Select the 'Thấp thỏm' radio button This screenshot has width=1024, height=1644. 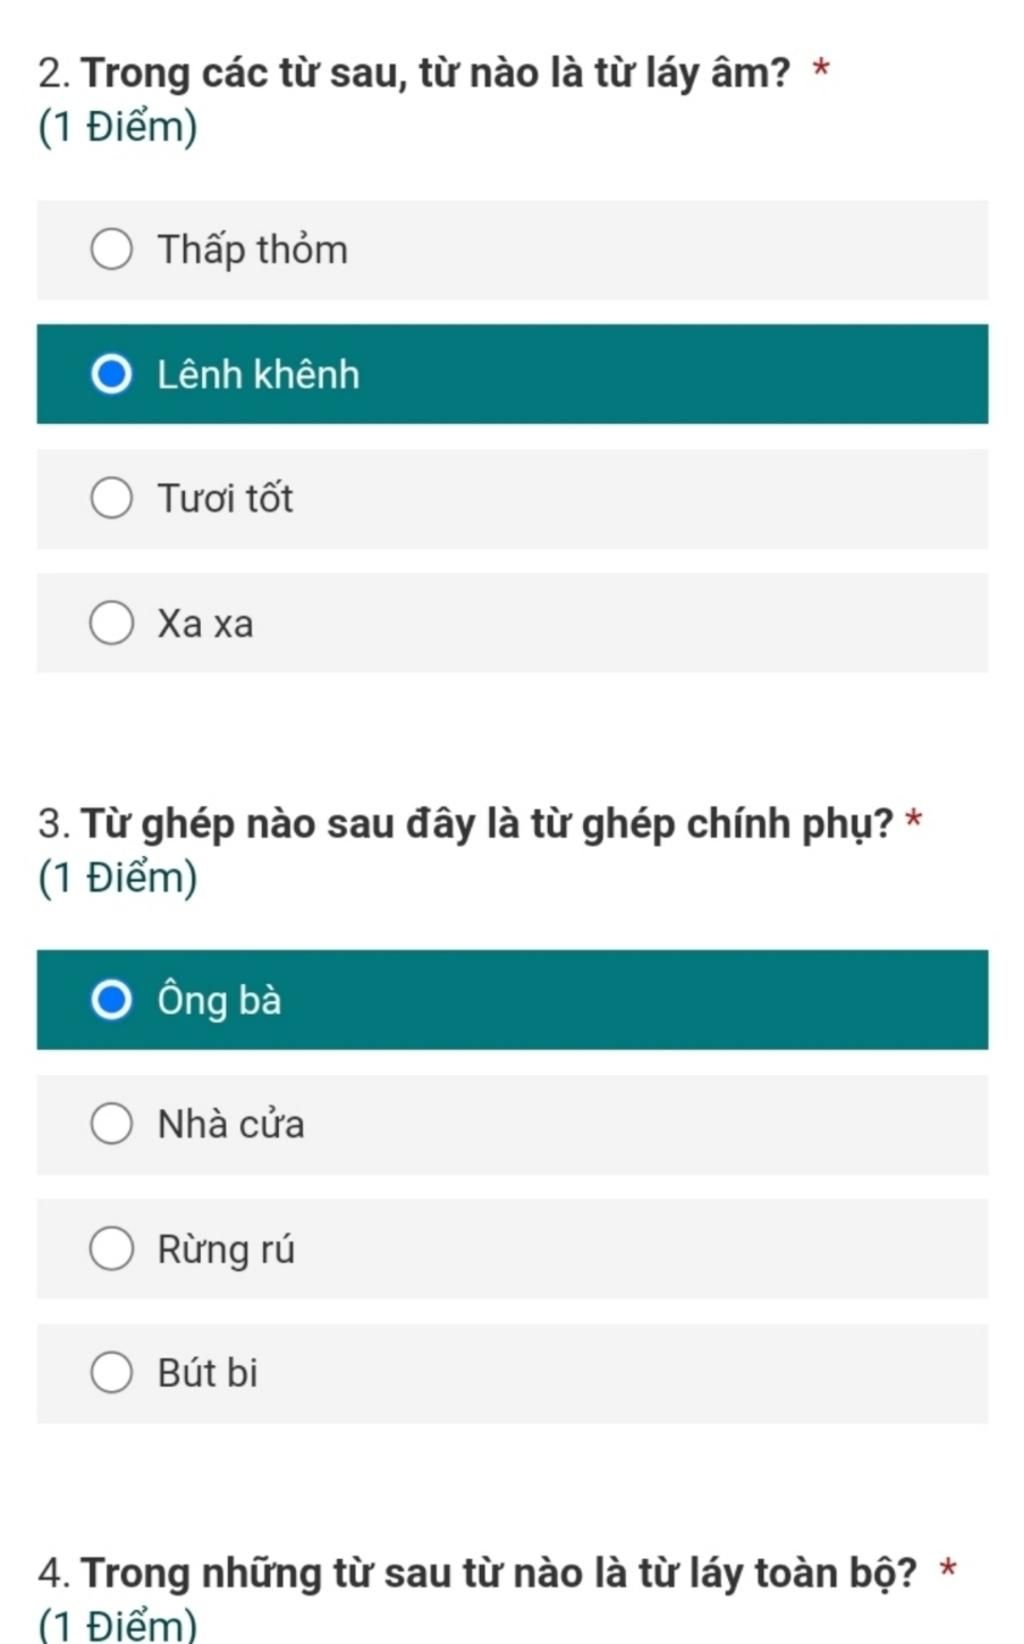click(x=111, y=249)
